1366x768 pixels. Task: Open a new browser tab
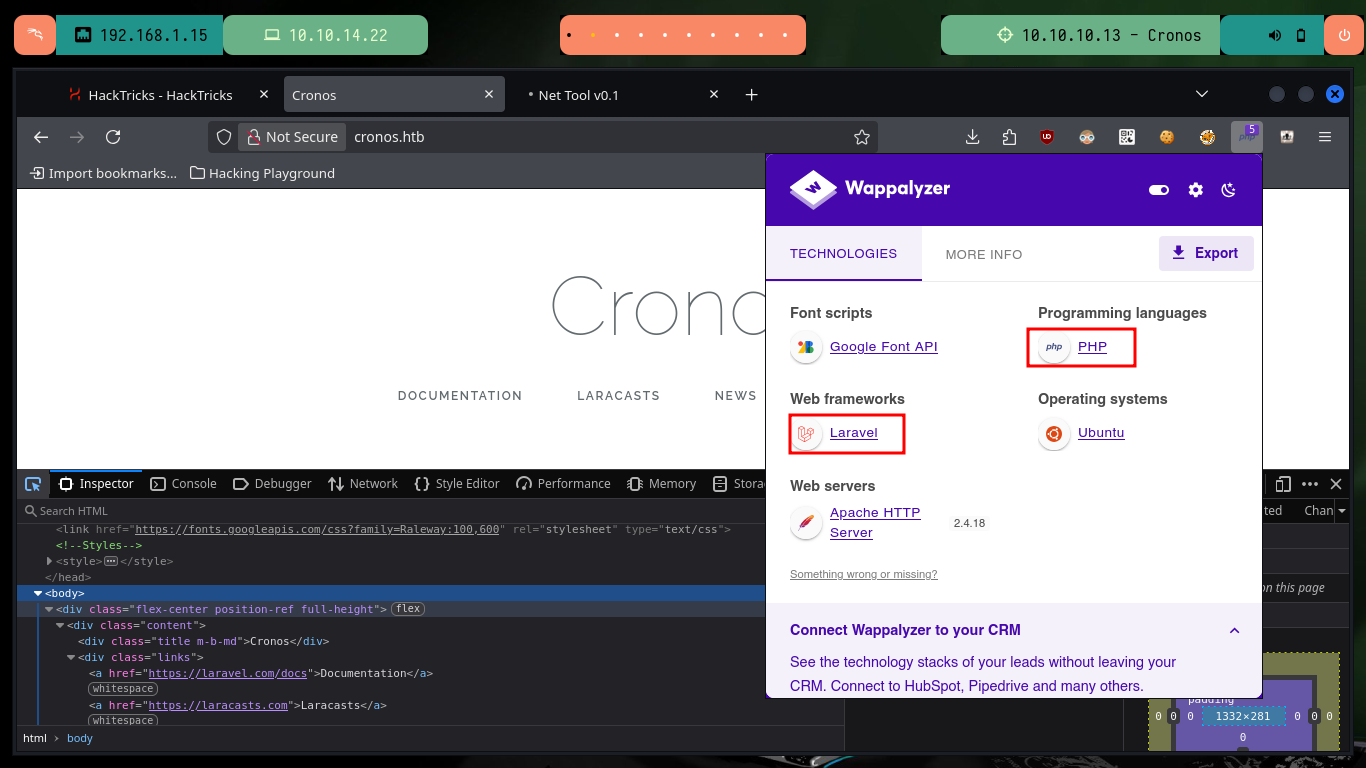click(752, 95)
